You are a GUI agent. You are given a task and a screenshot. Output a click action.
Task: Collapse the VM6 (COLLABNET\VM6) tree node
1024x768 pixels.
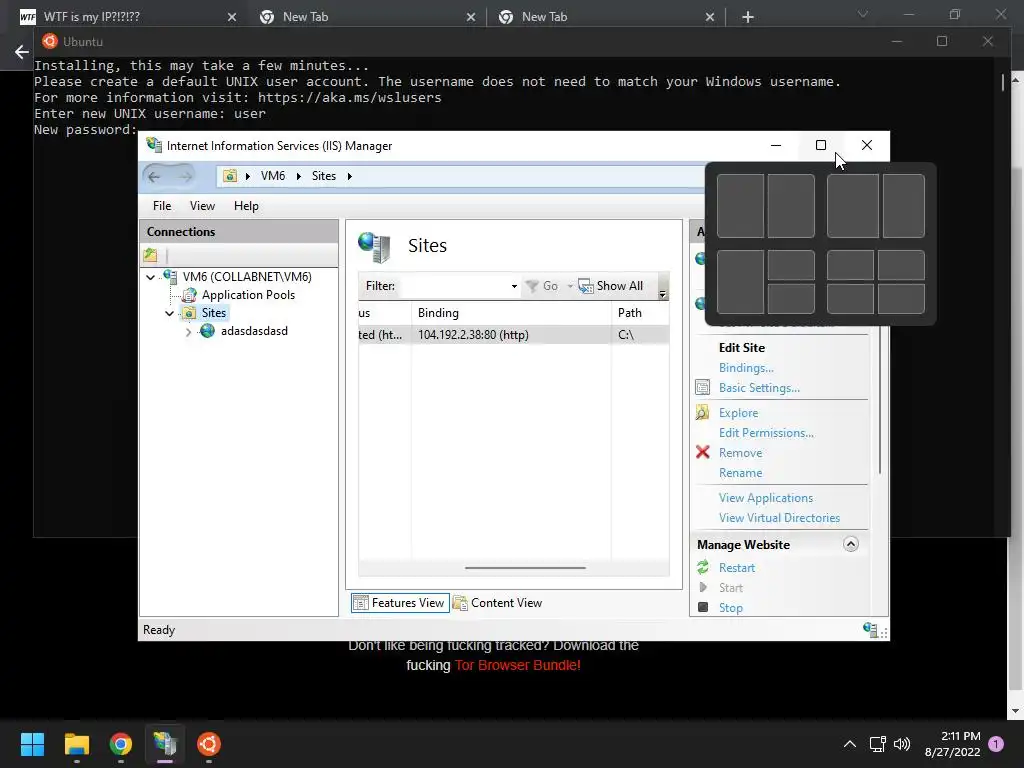151,277
